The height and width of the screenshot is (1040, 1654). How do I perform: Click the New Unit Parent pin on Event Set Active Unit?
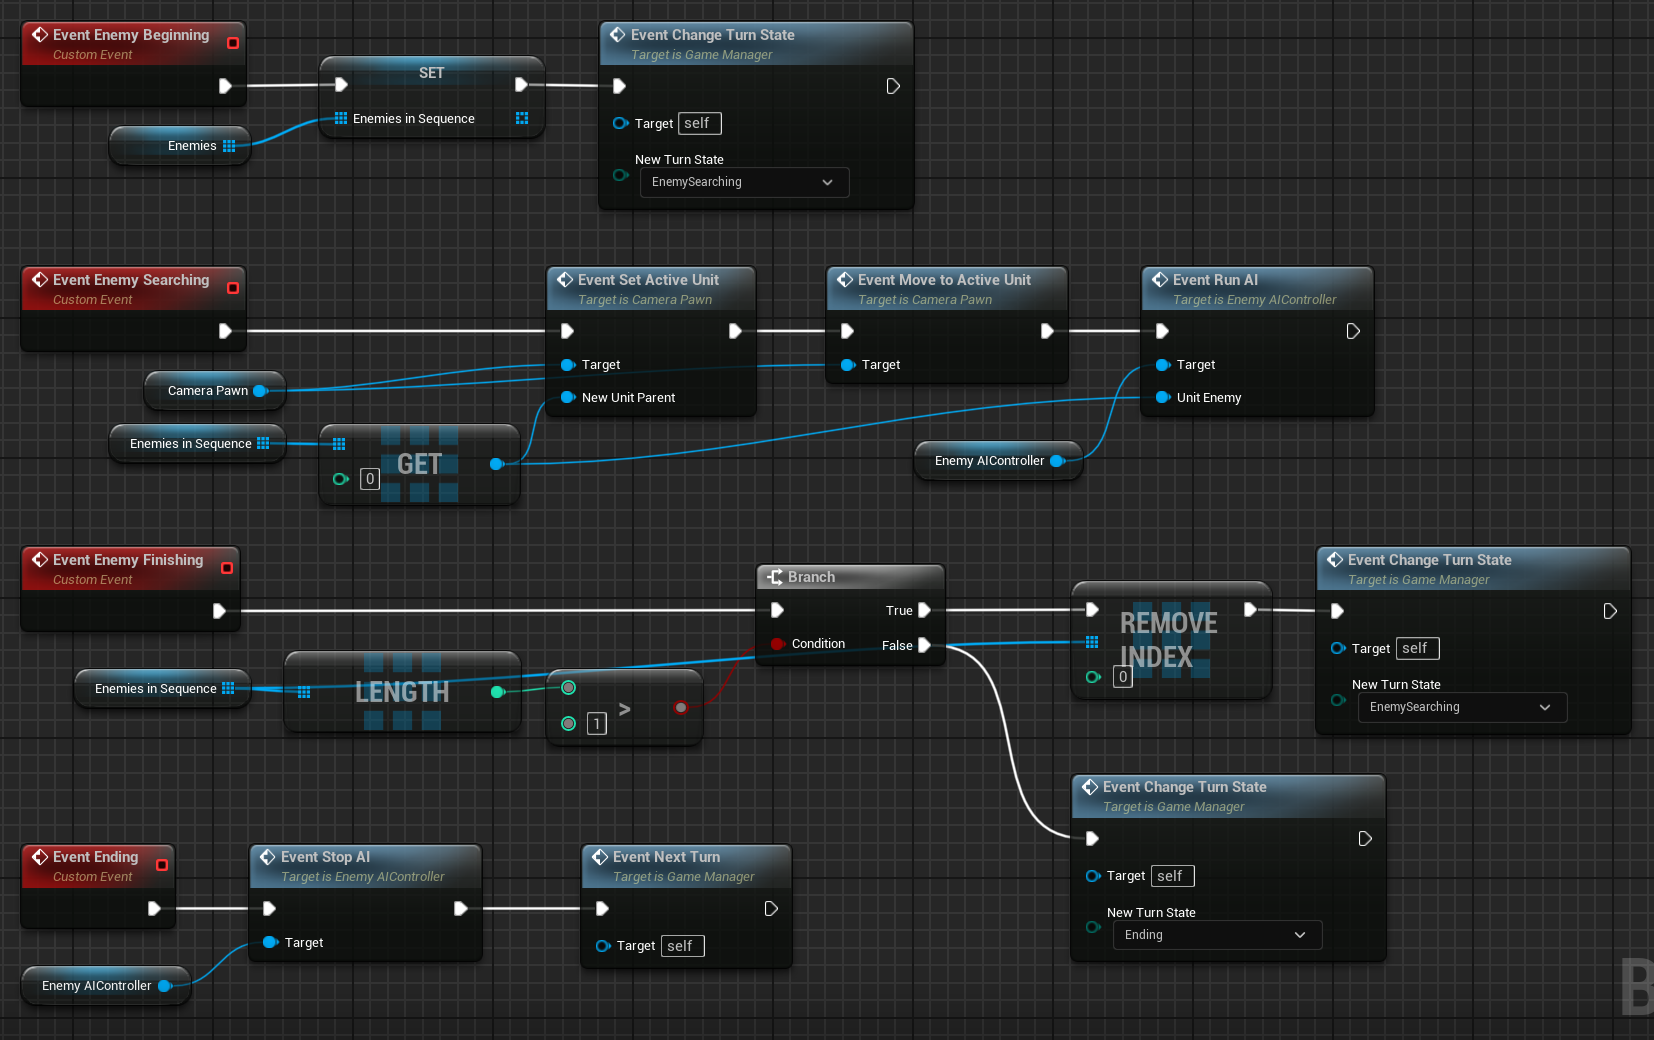click(568, 397)
